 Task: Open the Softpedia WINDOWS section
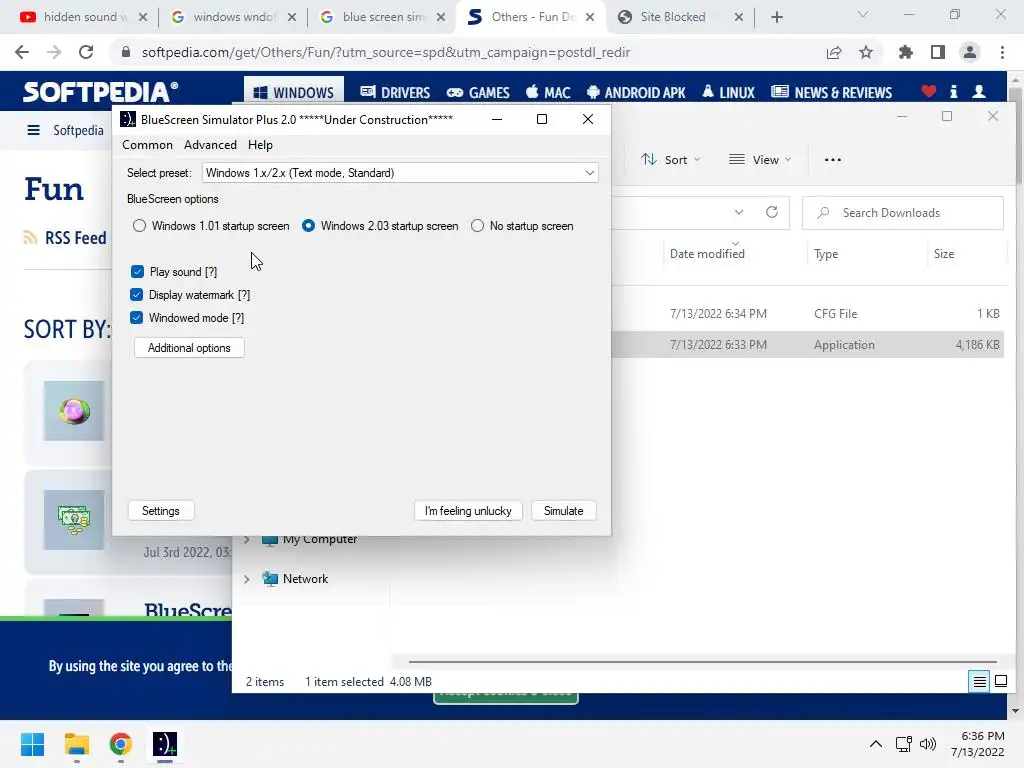click(294, 93)
